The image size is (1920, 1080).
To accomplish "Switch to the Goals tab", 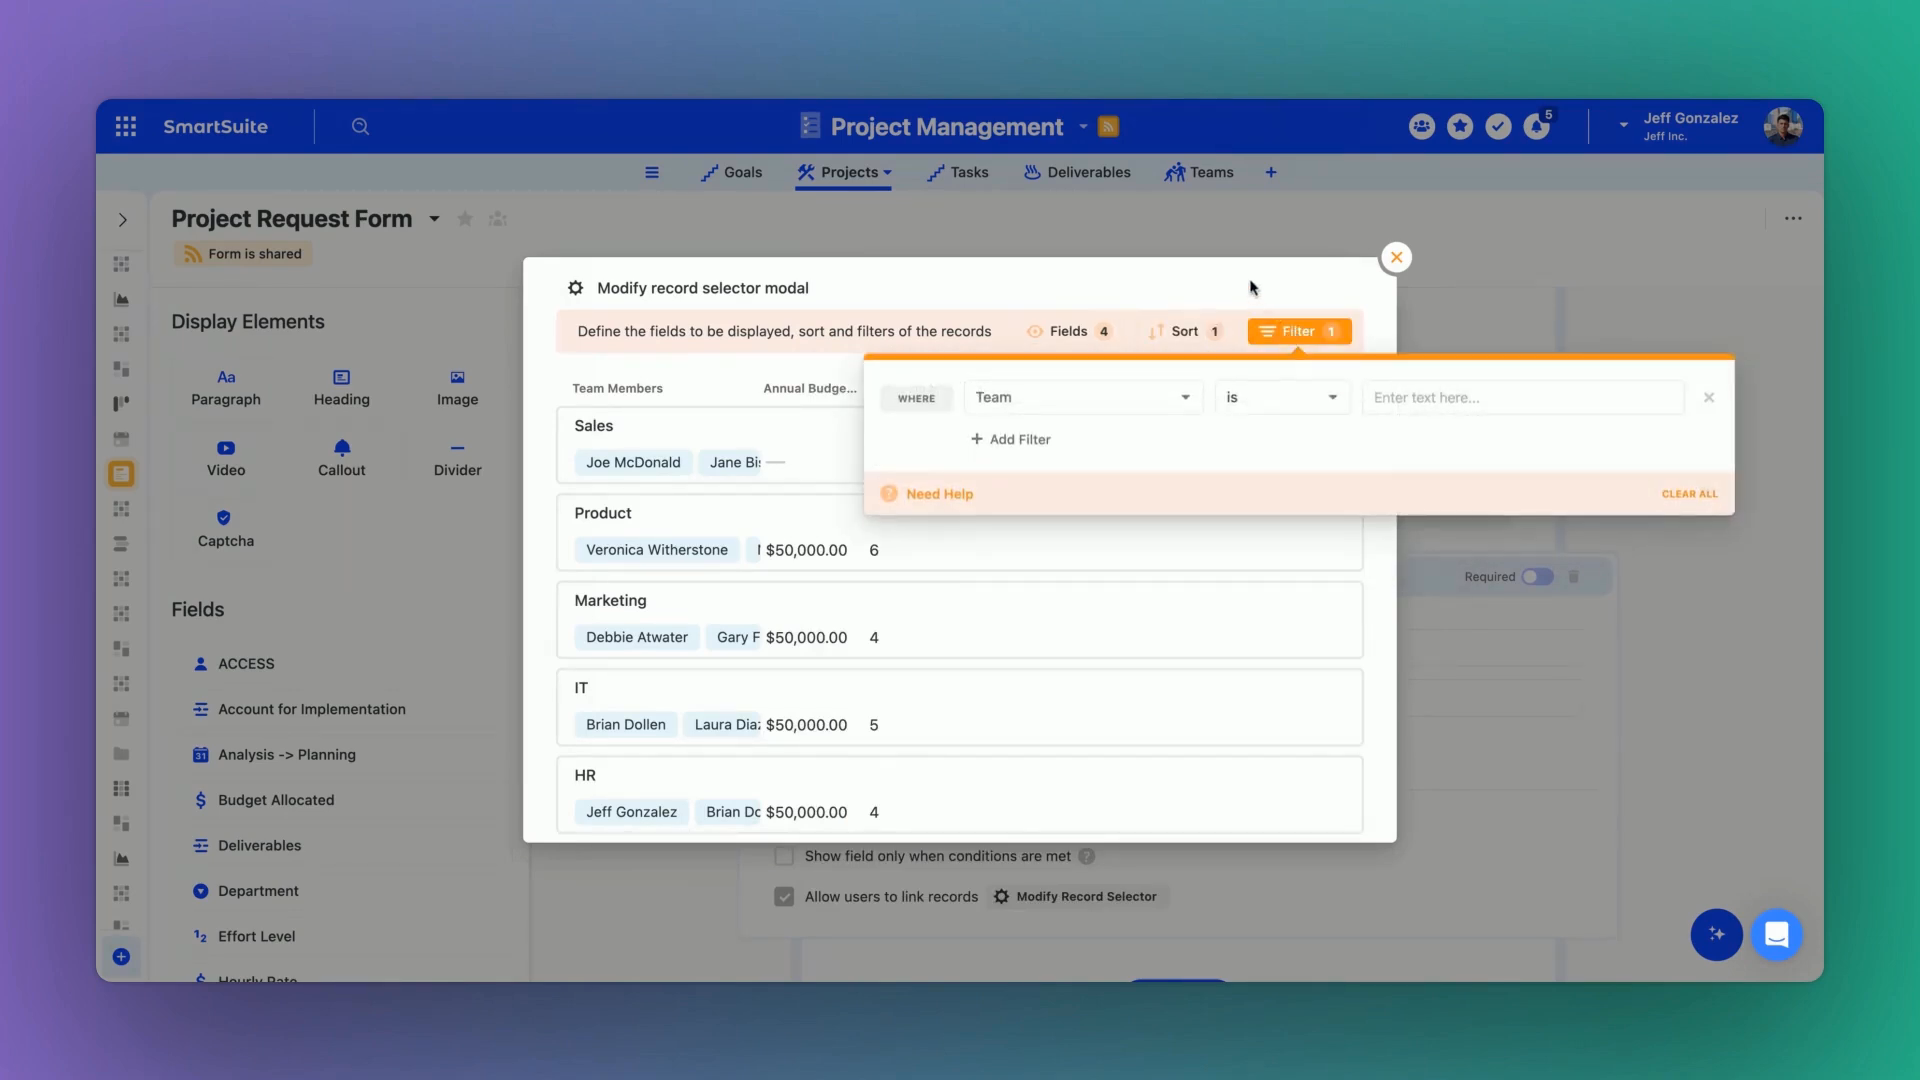I will pyautogui.click(x=732, y=173).
